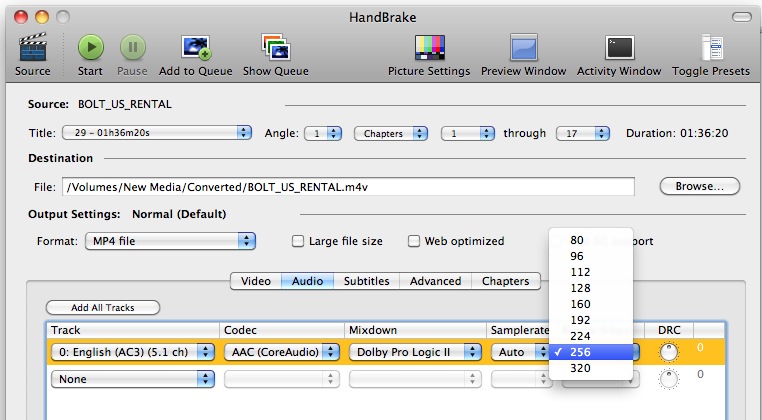This screenshot has width=762, height=420.
Task: Enable Web optimized checkbox
Action: (414, 241)
